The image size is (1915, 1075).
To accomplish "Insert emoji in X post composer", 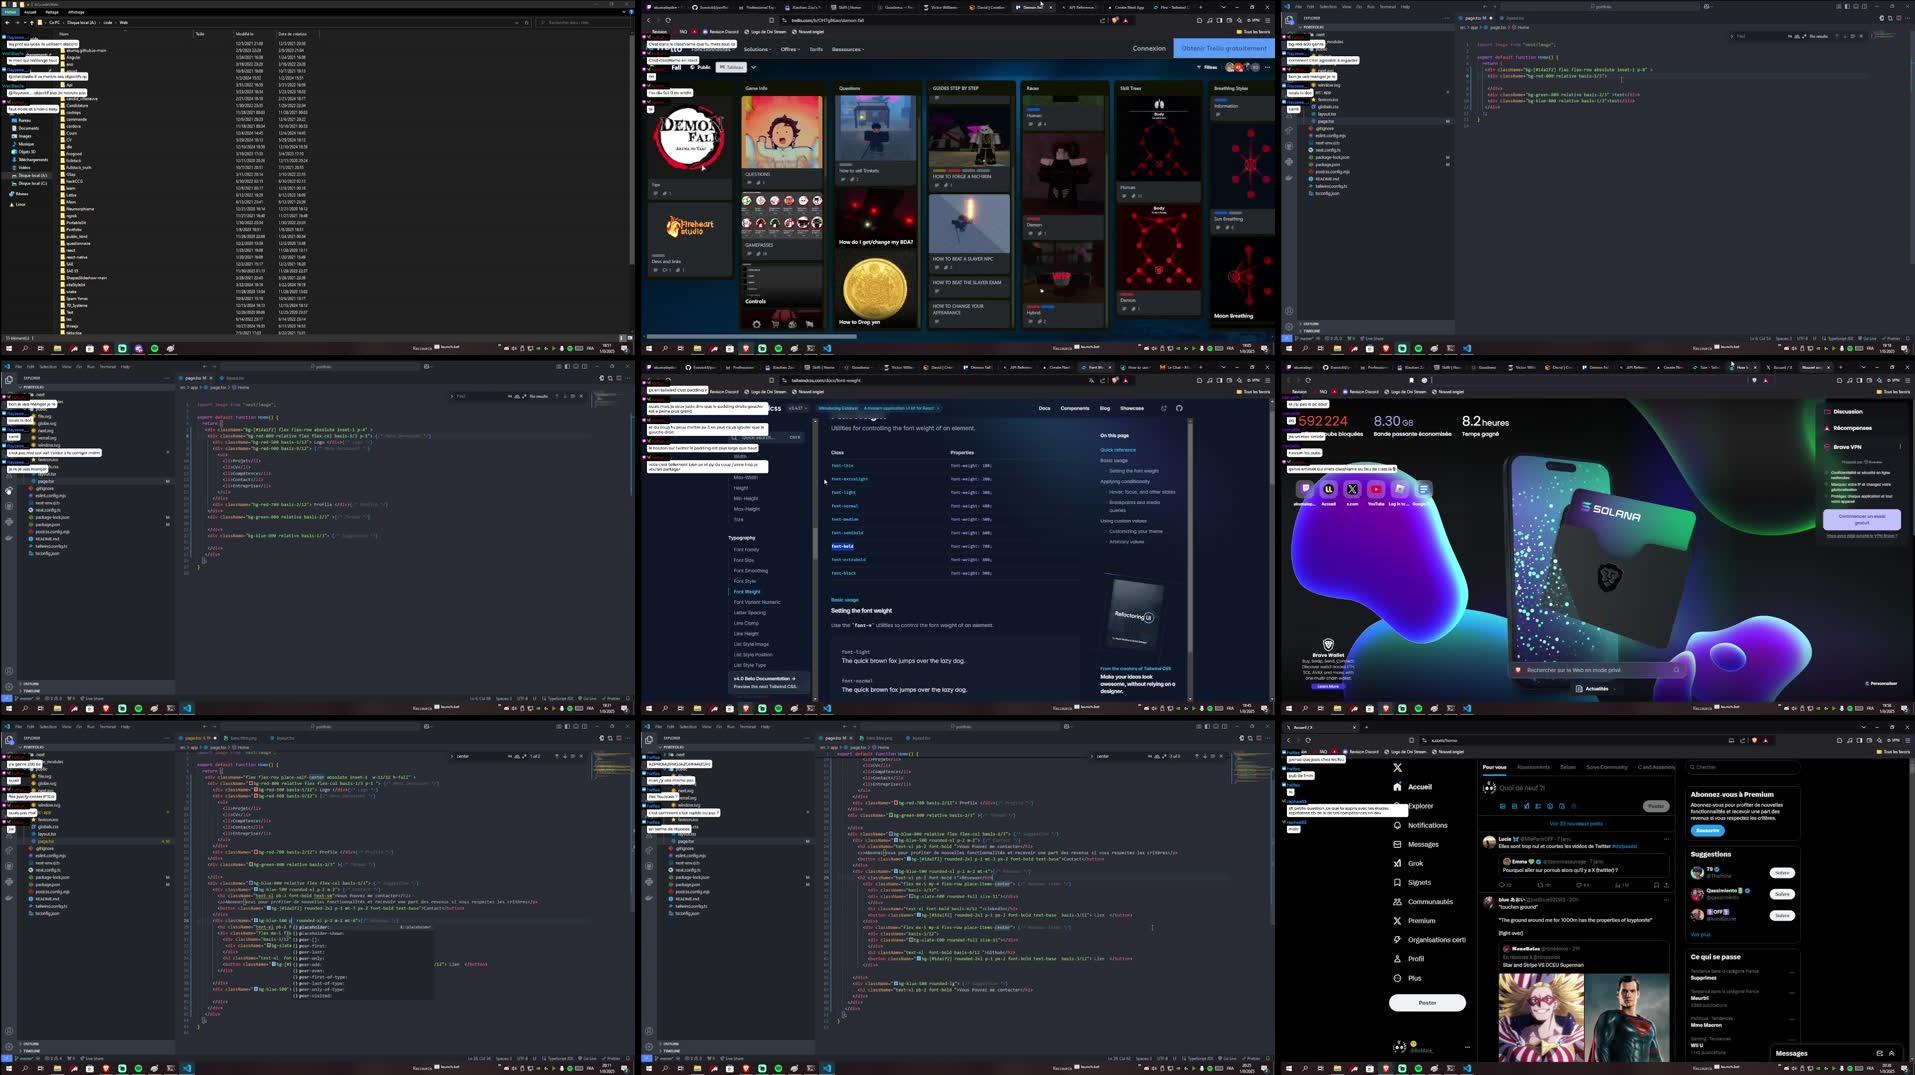I will pos(1550,806).
